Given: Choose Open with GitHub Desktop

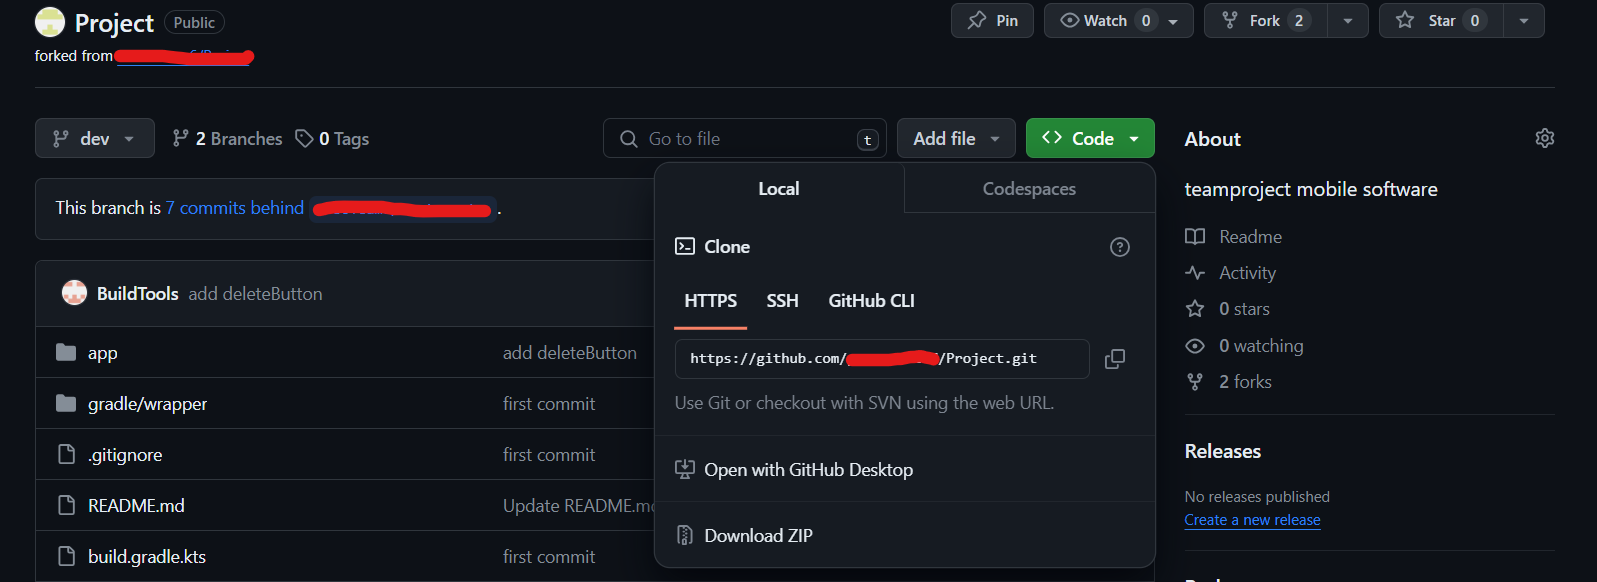Looking at the screenshot, I should tap(807, 470).
